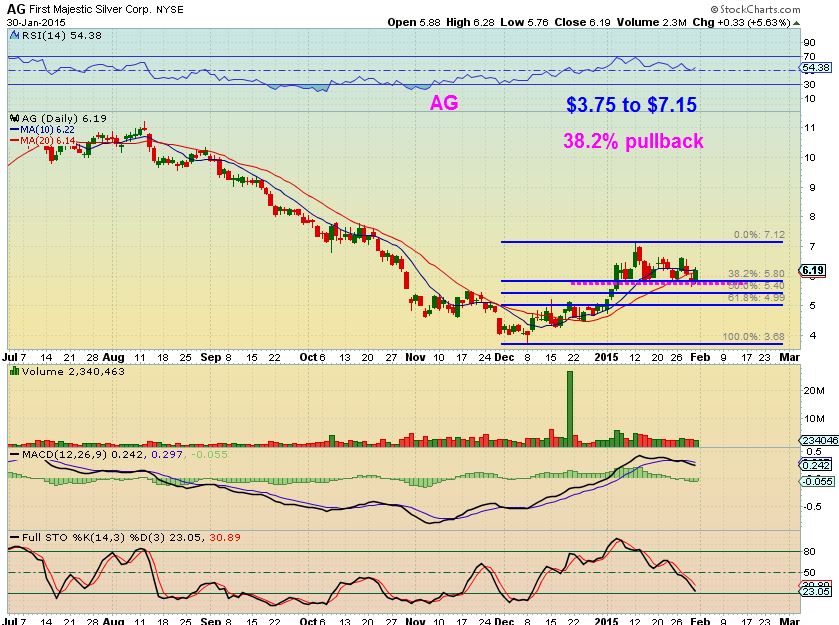839x625 pixels.
Task: Click the Close 6.19 value in header
Action: click(583, 22)
